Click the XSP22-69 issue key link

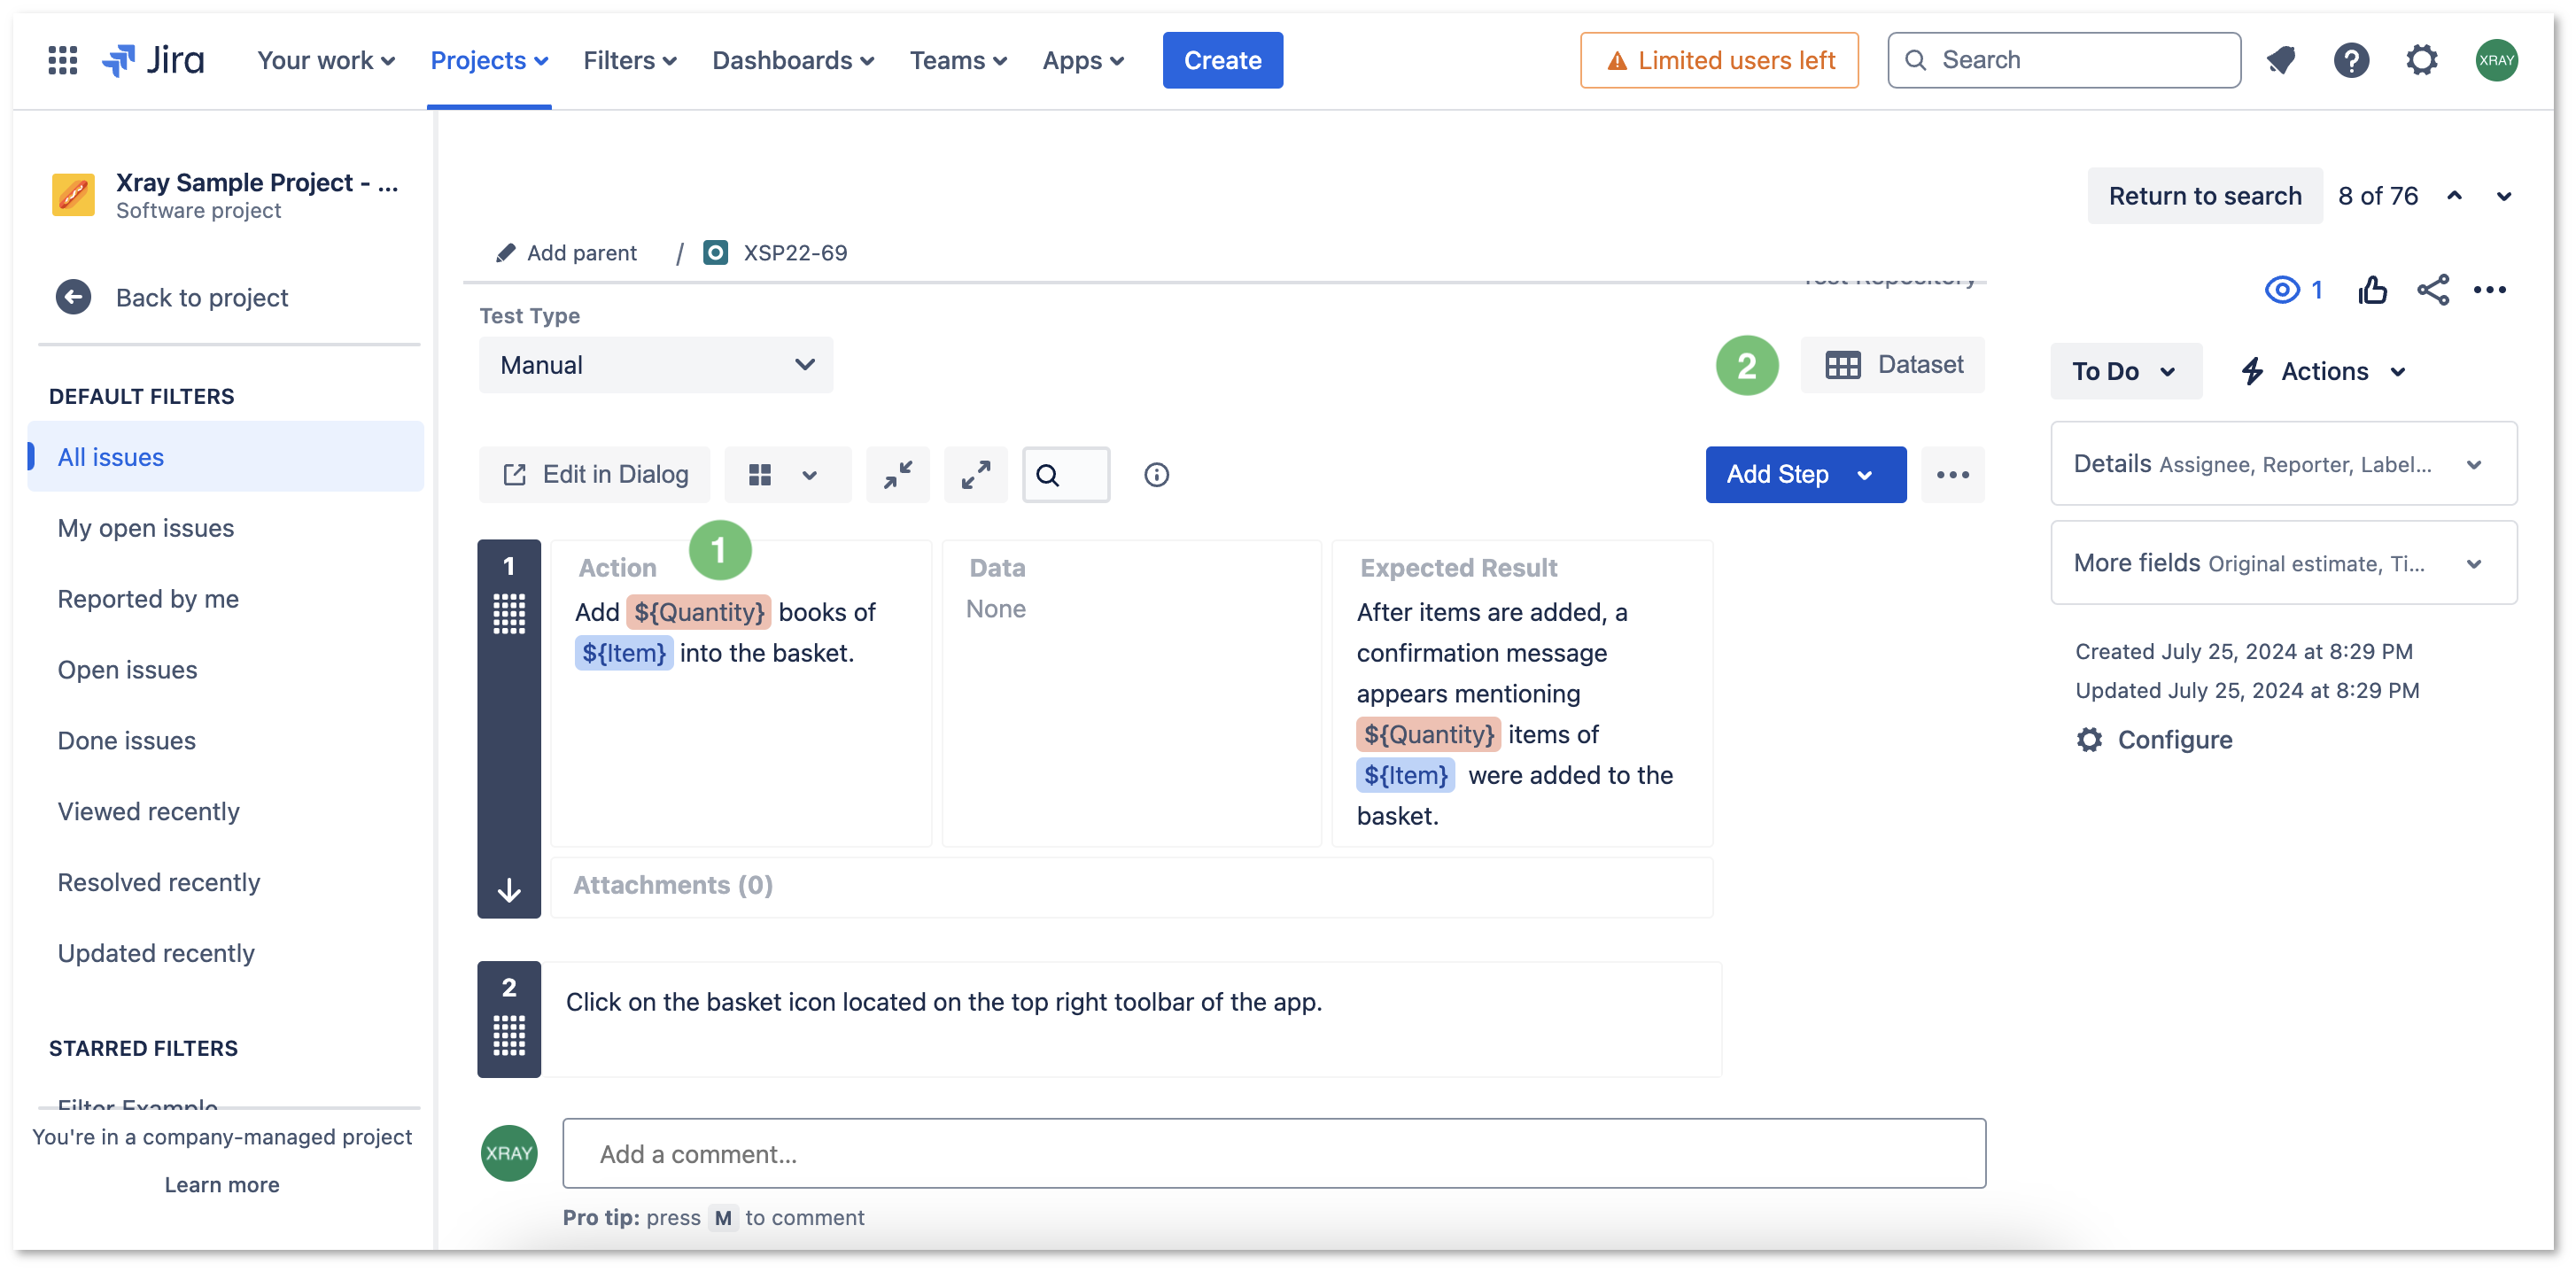(x=795, y=253)
